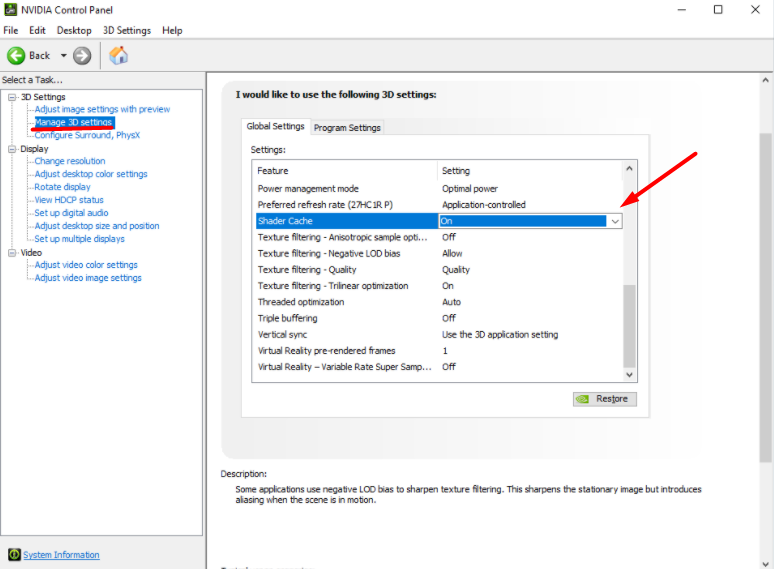Select Texture filtering - Negative LOD bias row
Screen dimensions: 774x569
[x=439, y=254]
